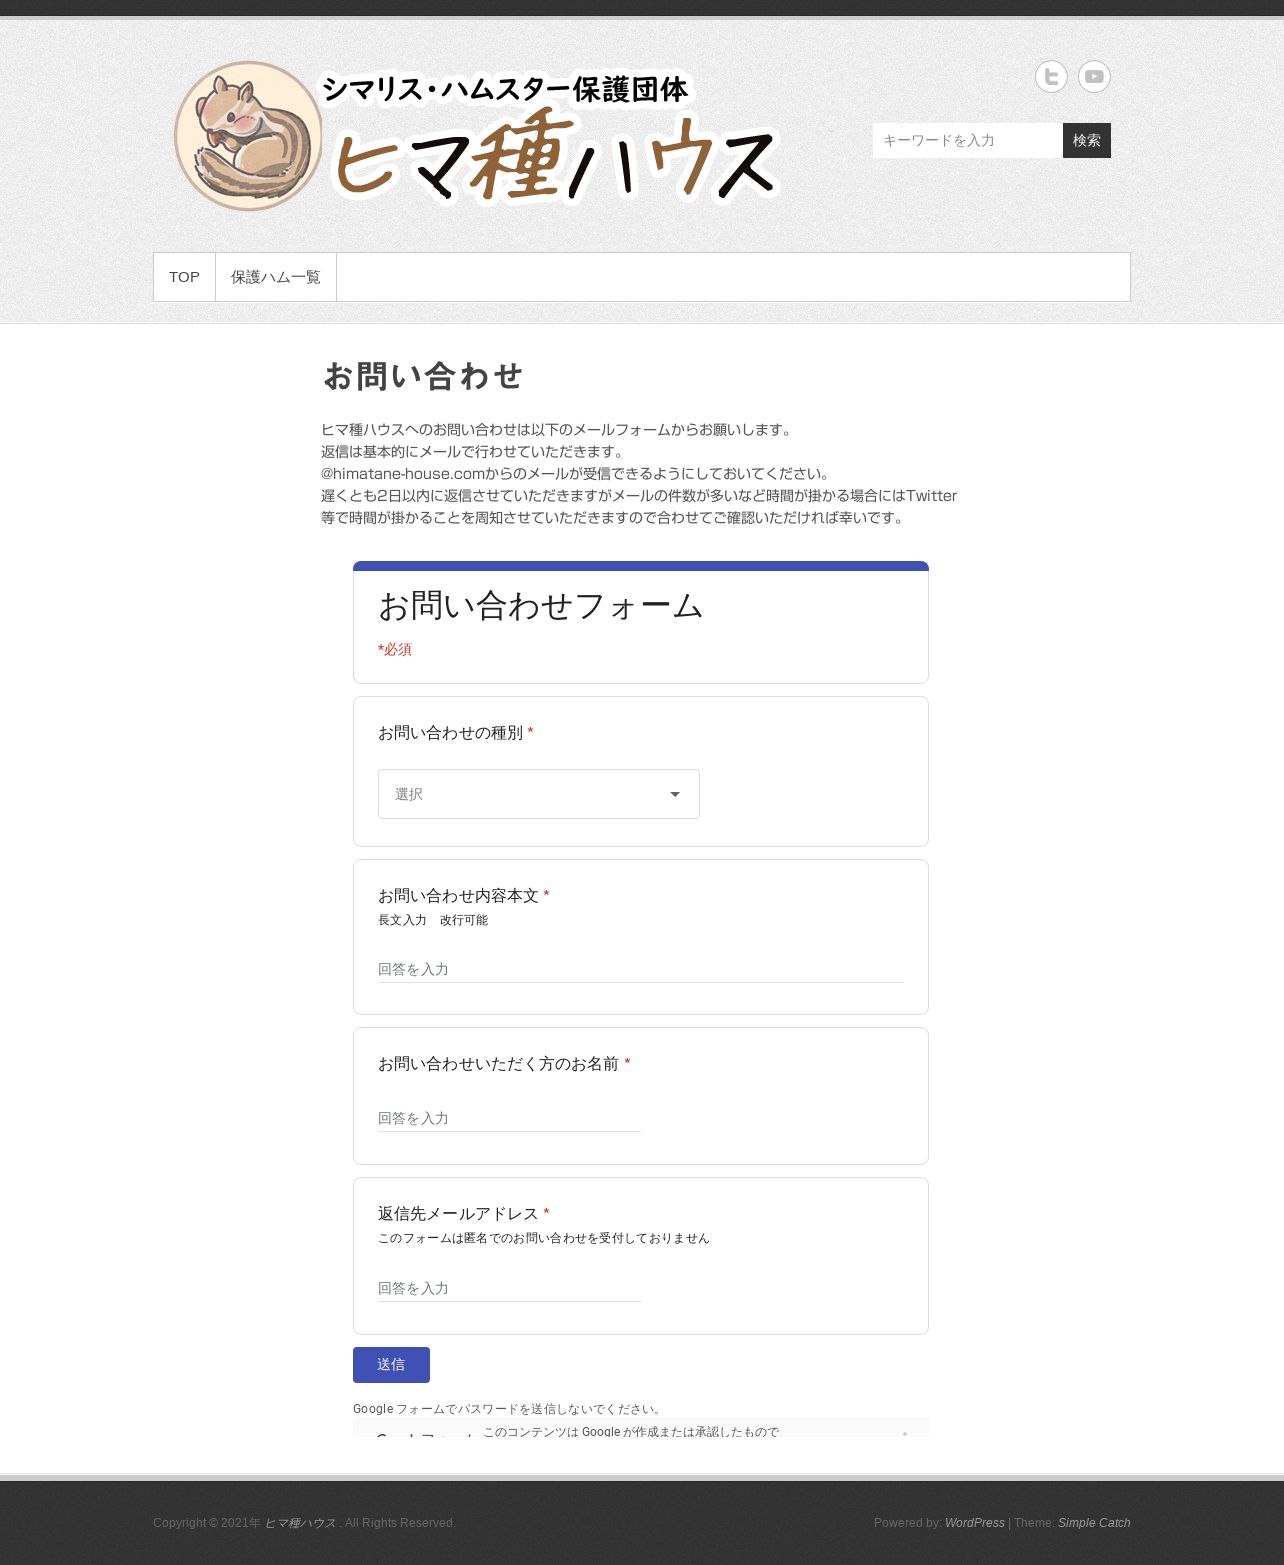This screenshot has height=1565, width=1284.
Task: Open the YouTube social icon
Action: point(1094,77)
